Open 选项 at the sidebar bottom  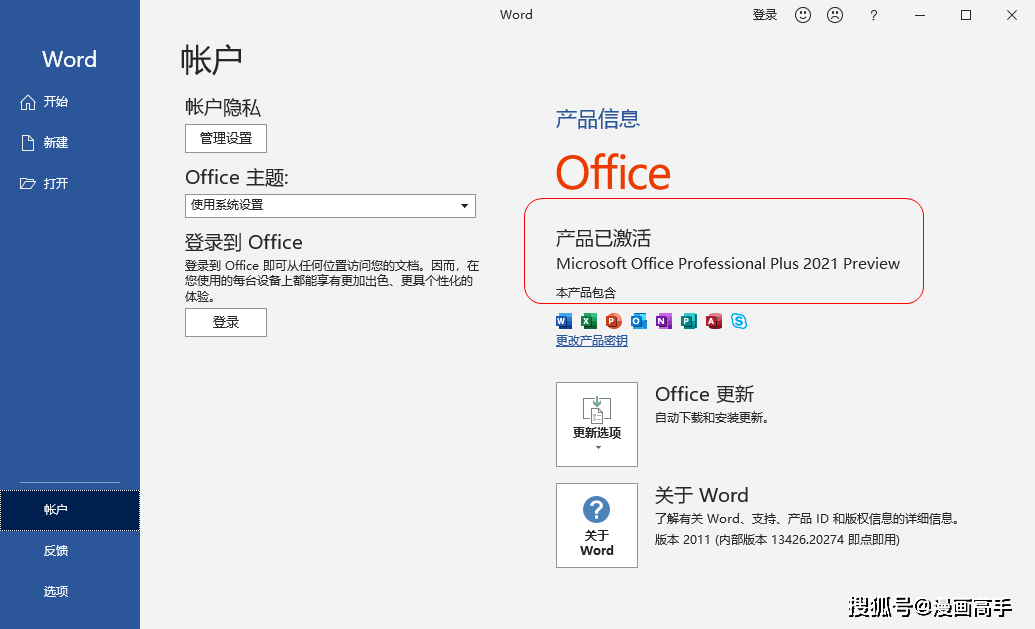[x=56, y=592]
